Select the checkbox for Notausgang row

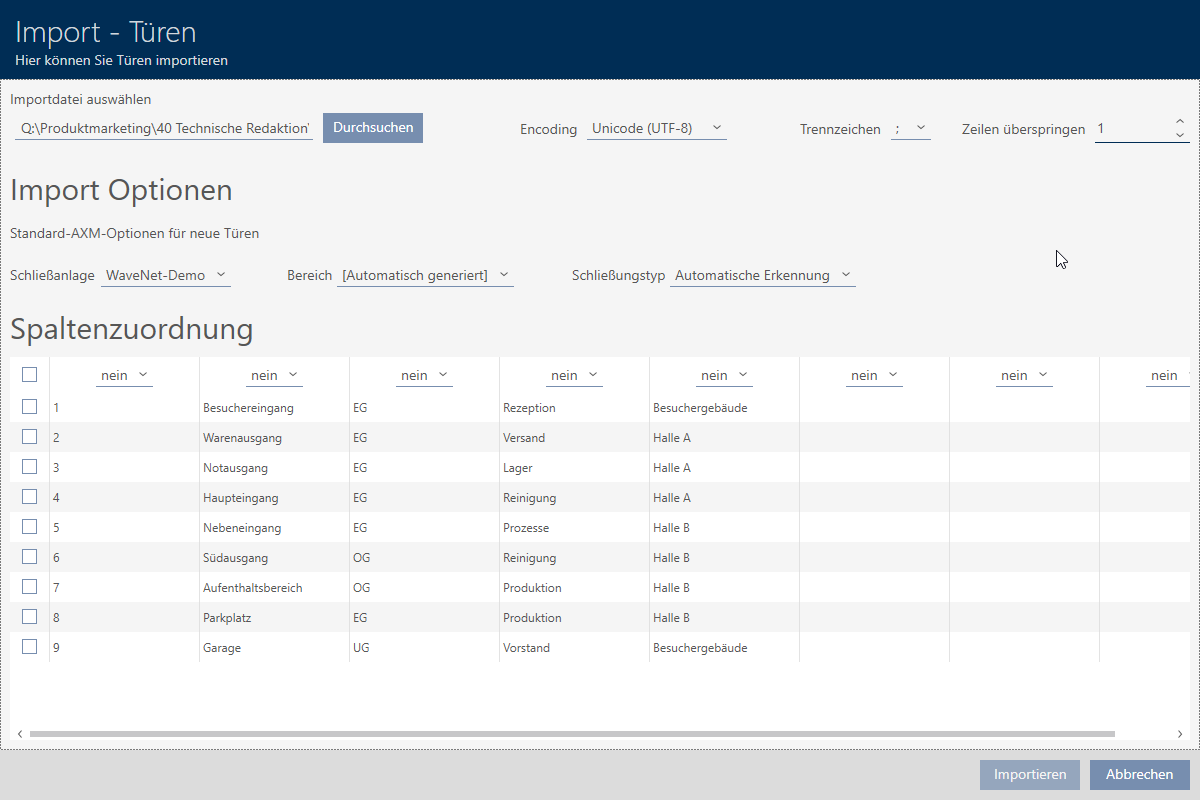coord(30,467)
